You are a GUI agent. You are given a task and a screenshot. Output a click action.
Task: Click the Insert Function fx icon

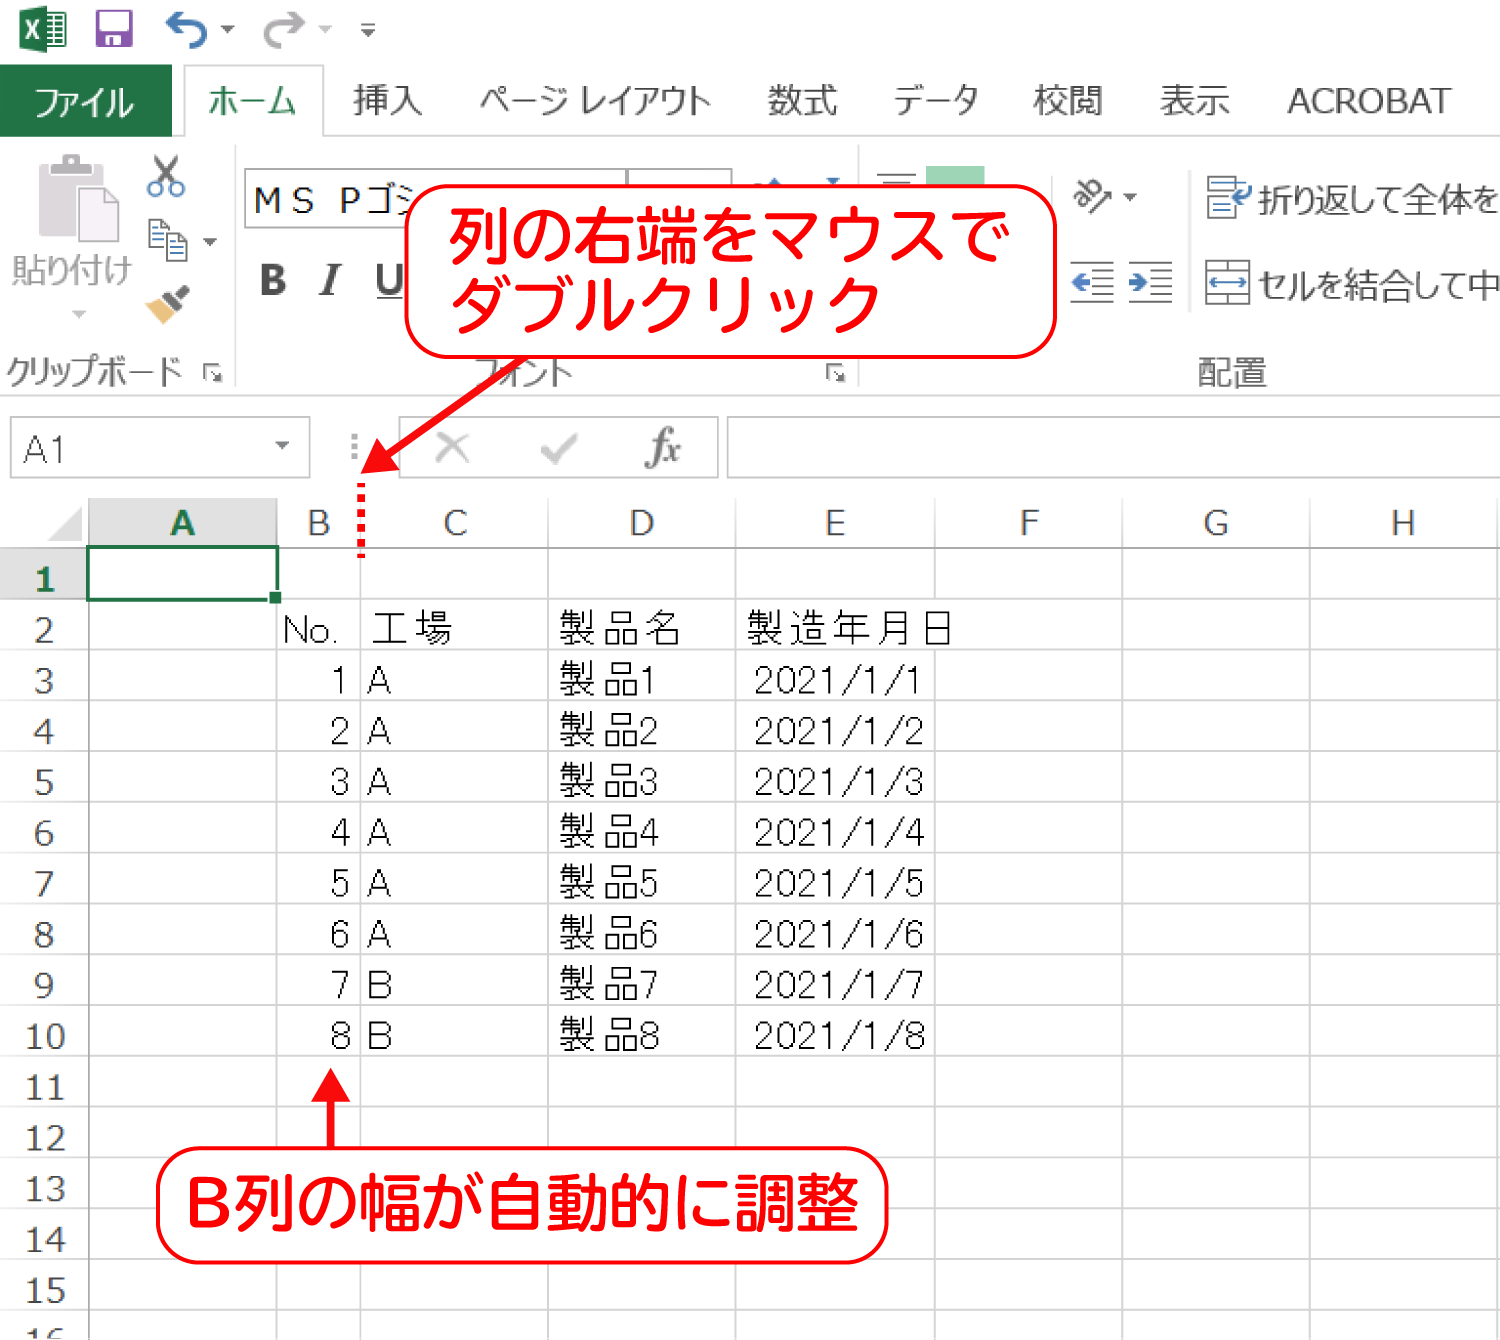(x=664, y=447)
